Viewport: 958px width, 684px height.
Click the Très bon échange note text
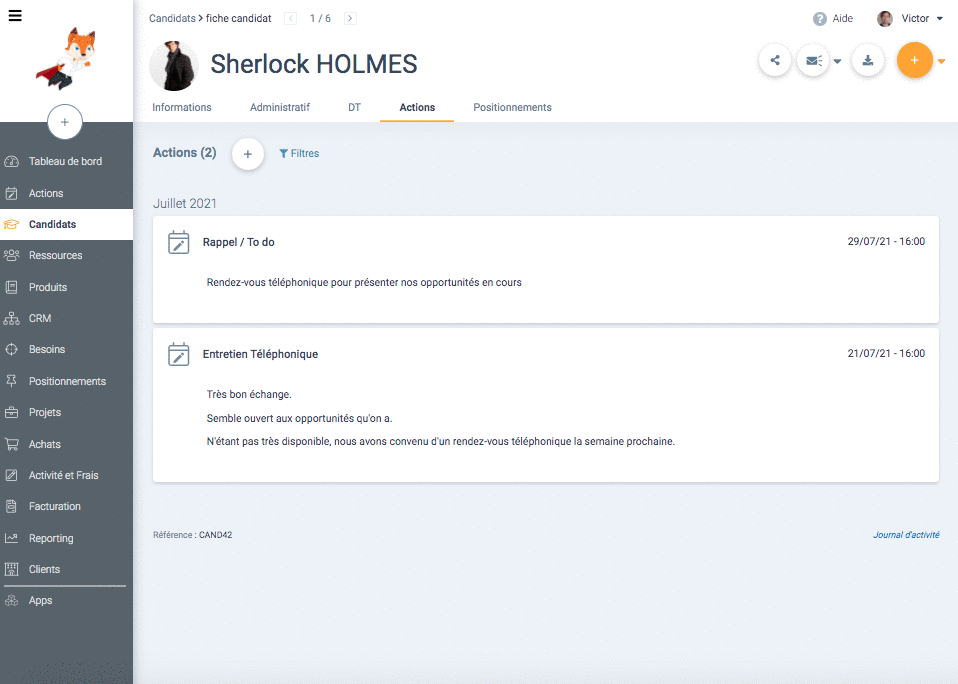tap(249, 395)
